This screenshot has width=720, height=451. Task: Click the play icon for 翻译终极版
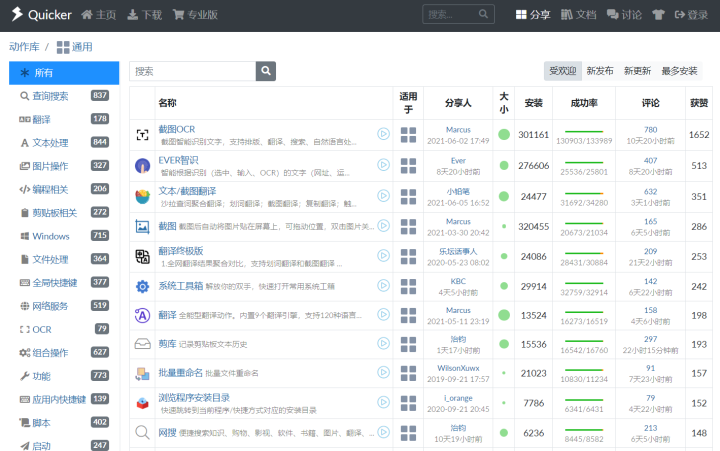383,255
